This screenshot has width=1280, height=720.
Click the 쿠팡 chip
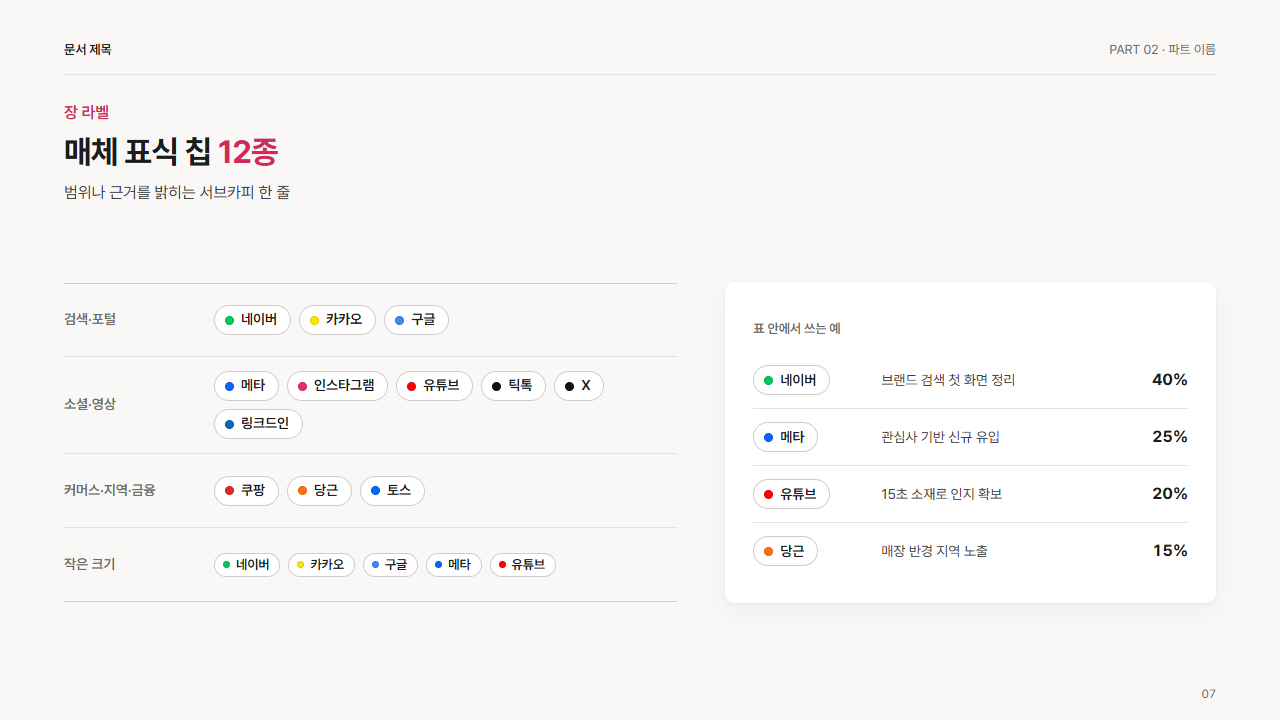246,491
